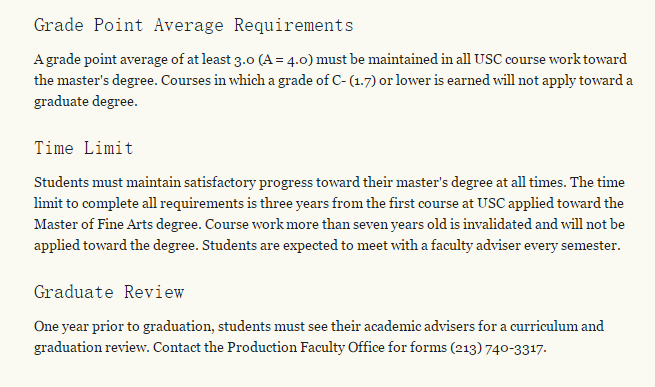Click the Time Limit heading
This screenshot has height=387, width=655.
pos(84,148)
